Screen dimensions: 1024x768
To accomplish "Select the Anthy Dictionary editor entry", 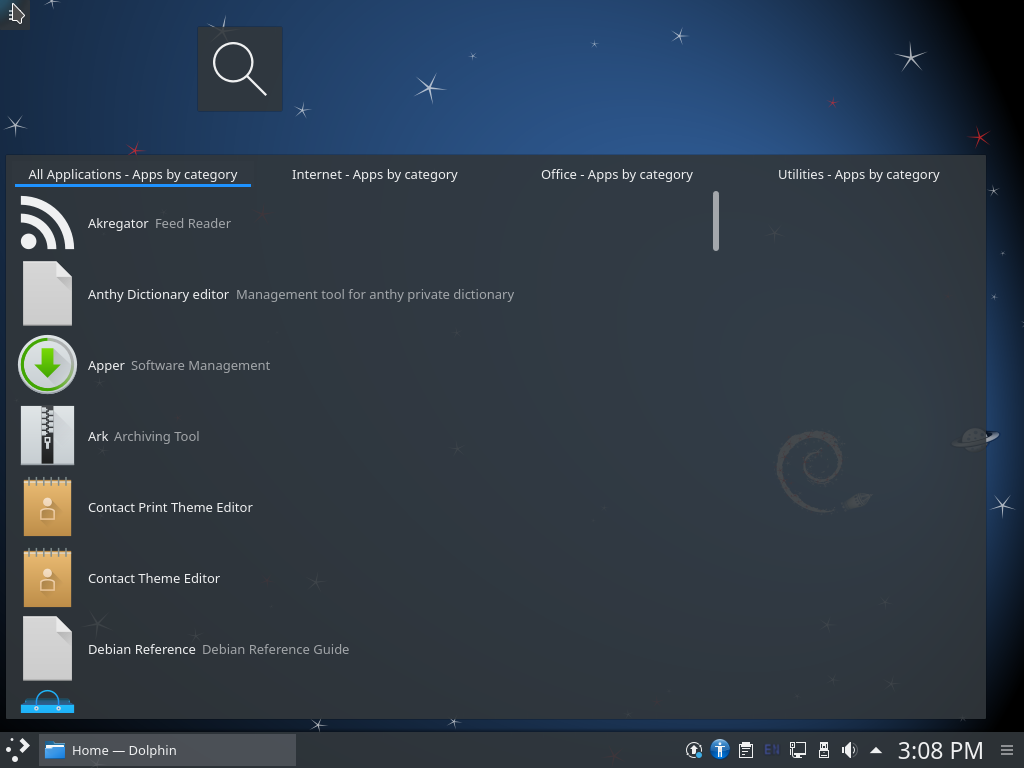I will tap(363, 294).
